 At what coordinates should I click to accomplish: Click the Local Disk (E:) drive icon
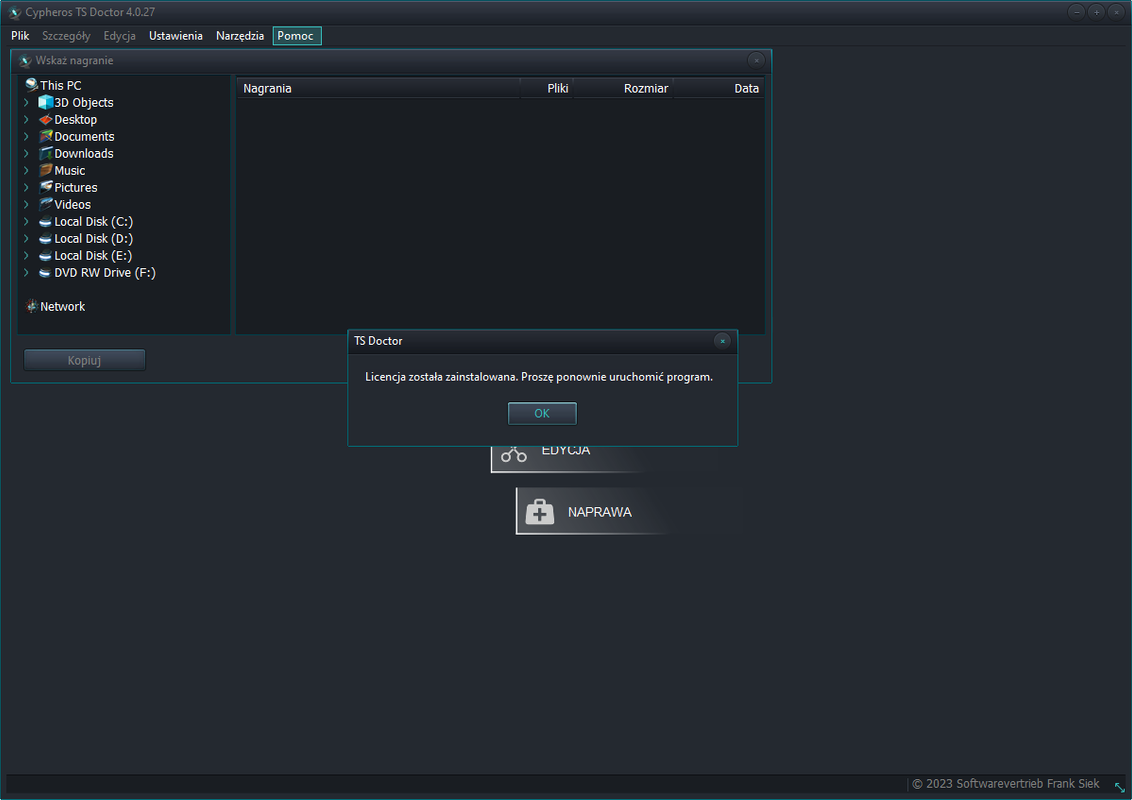[45, 256]
